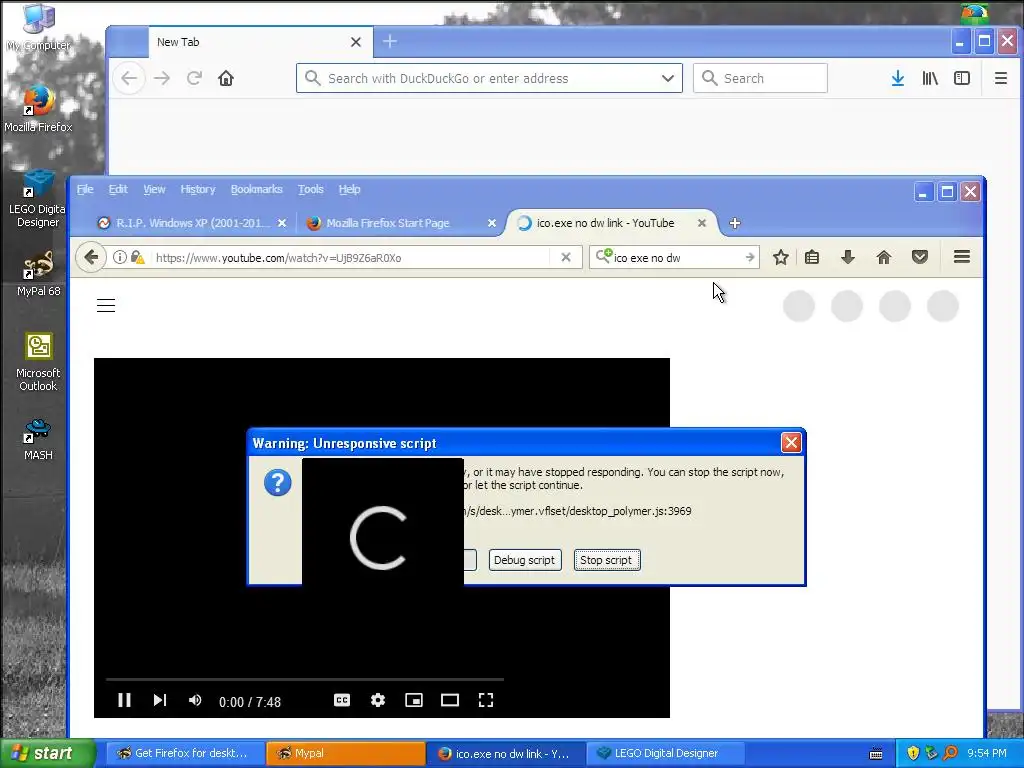Go home in the New Tab window toolbar
Viewport: 1024px width, 768px height.
tap(226, 78)
